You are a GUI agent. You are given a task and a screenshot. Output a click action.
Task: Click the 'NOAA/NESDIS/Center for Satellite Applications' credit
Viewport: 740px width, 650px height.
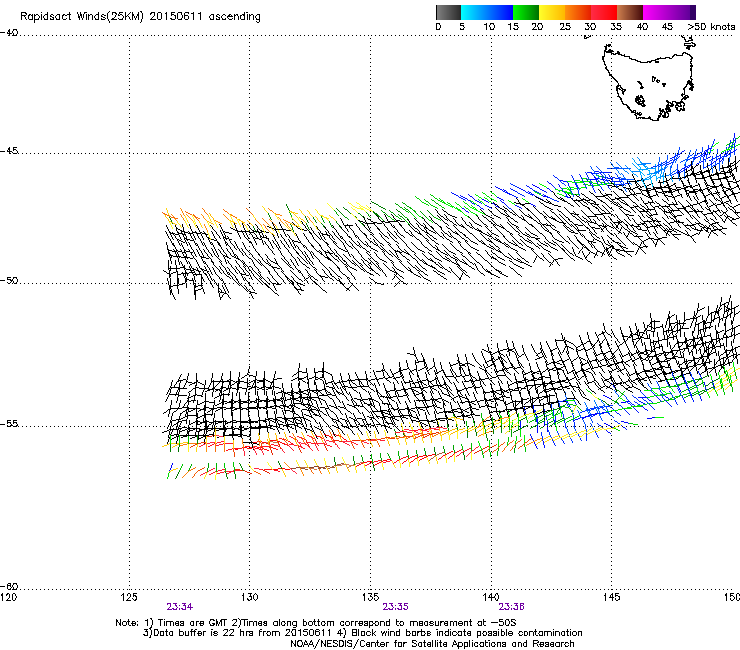tap(432, 644)
